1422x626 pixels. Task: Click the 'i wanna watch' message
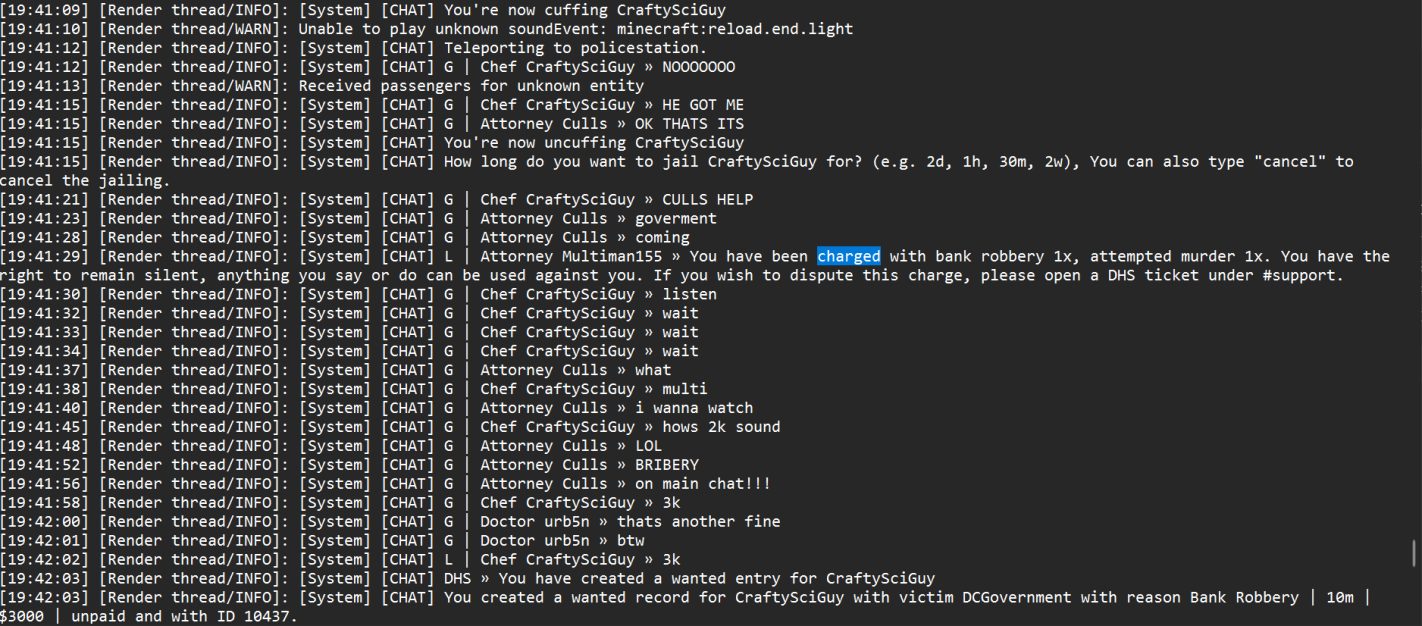tap(694, 408)
